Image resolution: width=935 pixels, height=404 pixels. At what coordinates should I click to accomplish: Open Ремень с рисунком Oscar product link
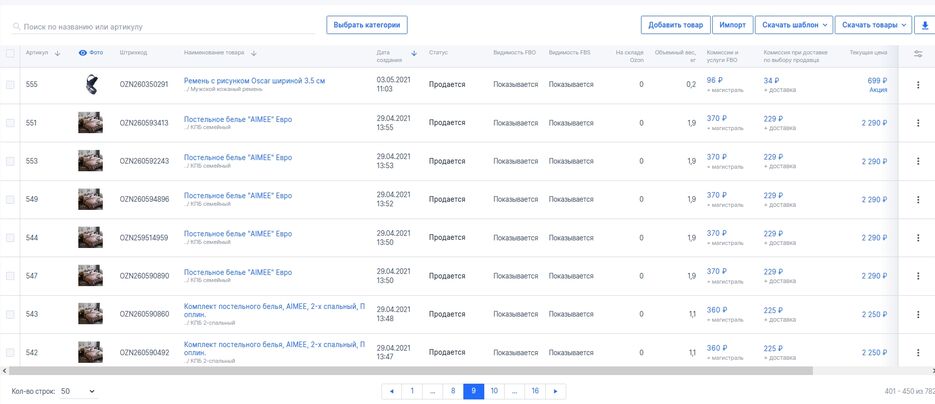[x=255, y=80]
